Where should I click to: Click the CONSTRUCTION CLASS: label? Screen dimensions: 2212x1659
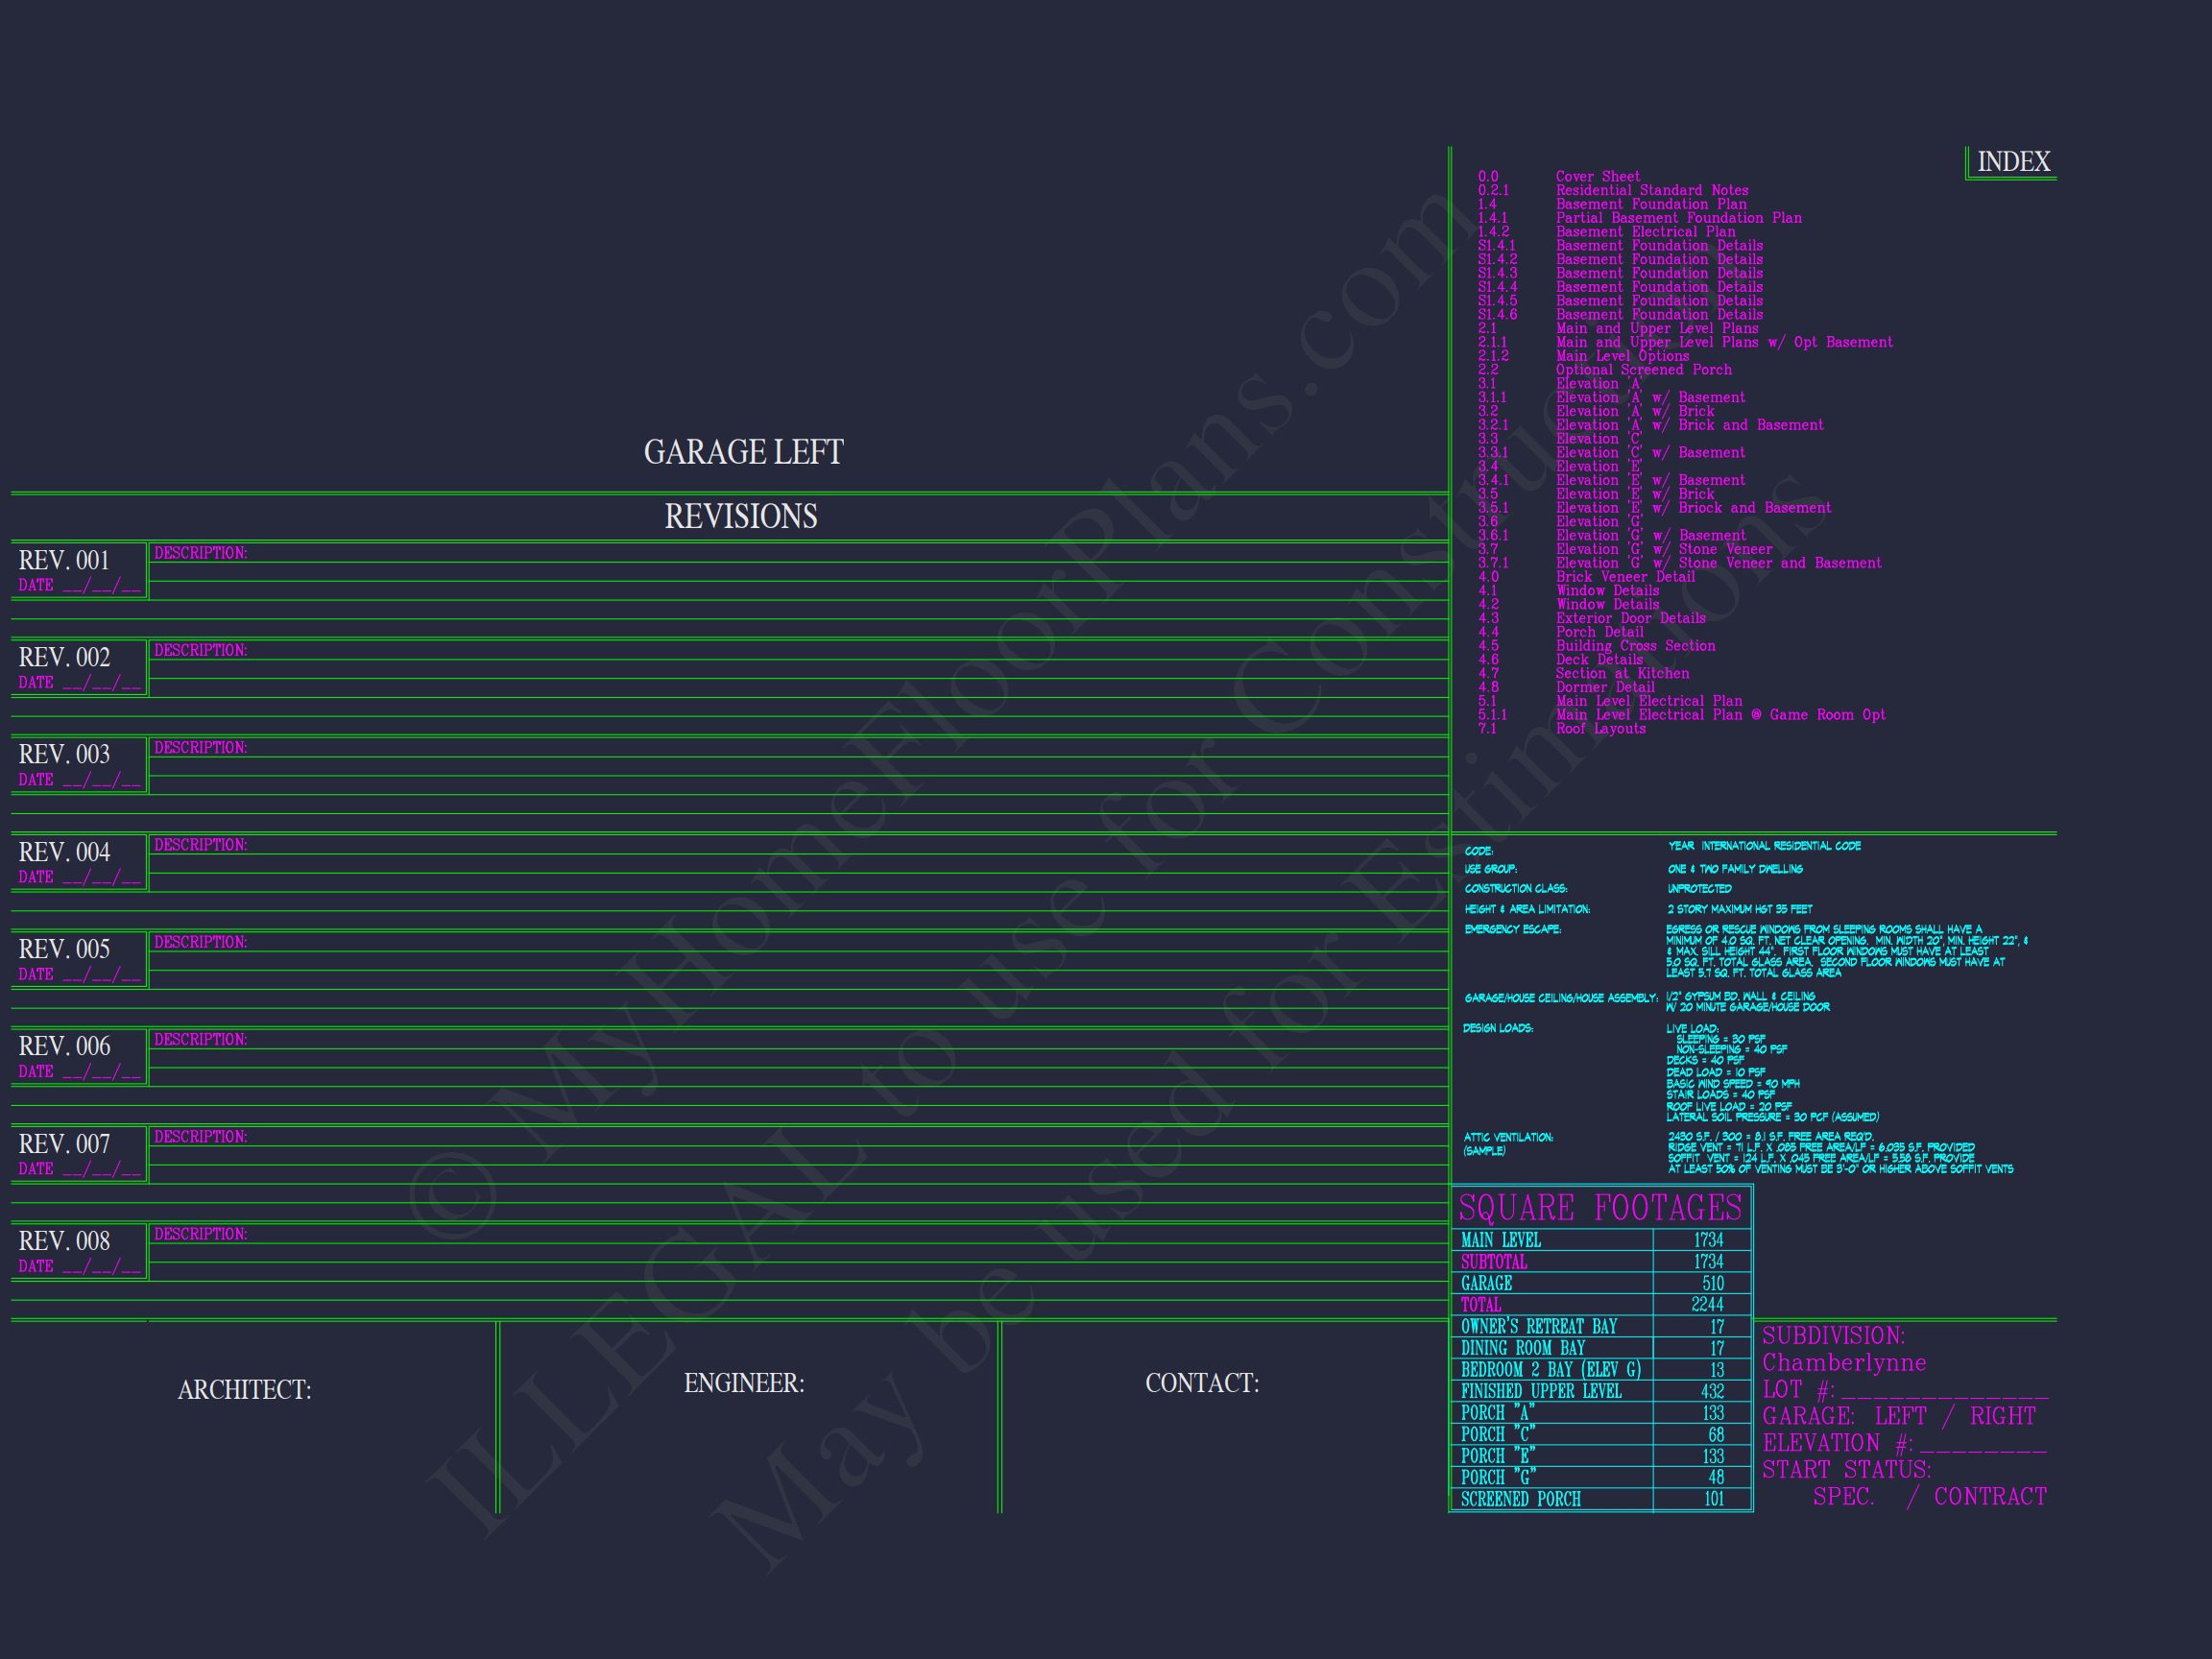click(1516, 889)
